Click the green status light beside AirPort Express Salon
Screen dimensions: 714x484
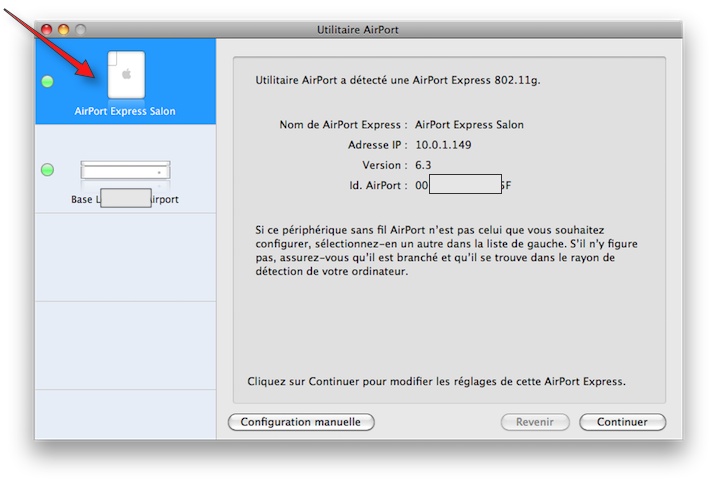(47, 82)
